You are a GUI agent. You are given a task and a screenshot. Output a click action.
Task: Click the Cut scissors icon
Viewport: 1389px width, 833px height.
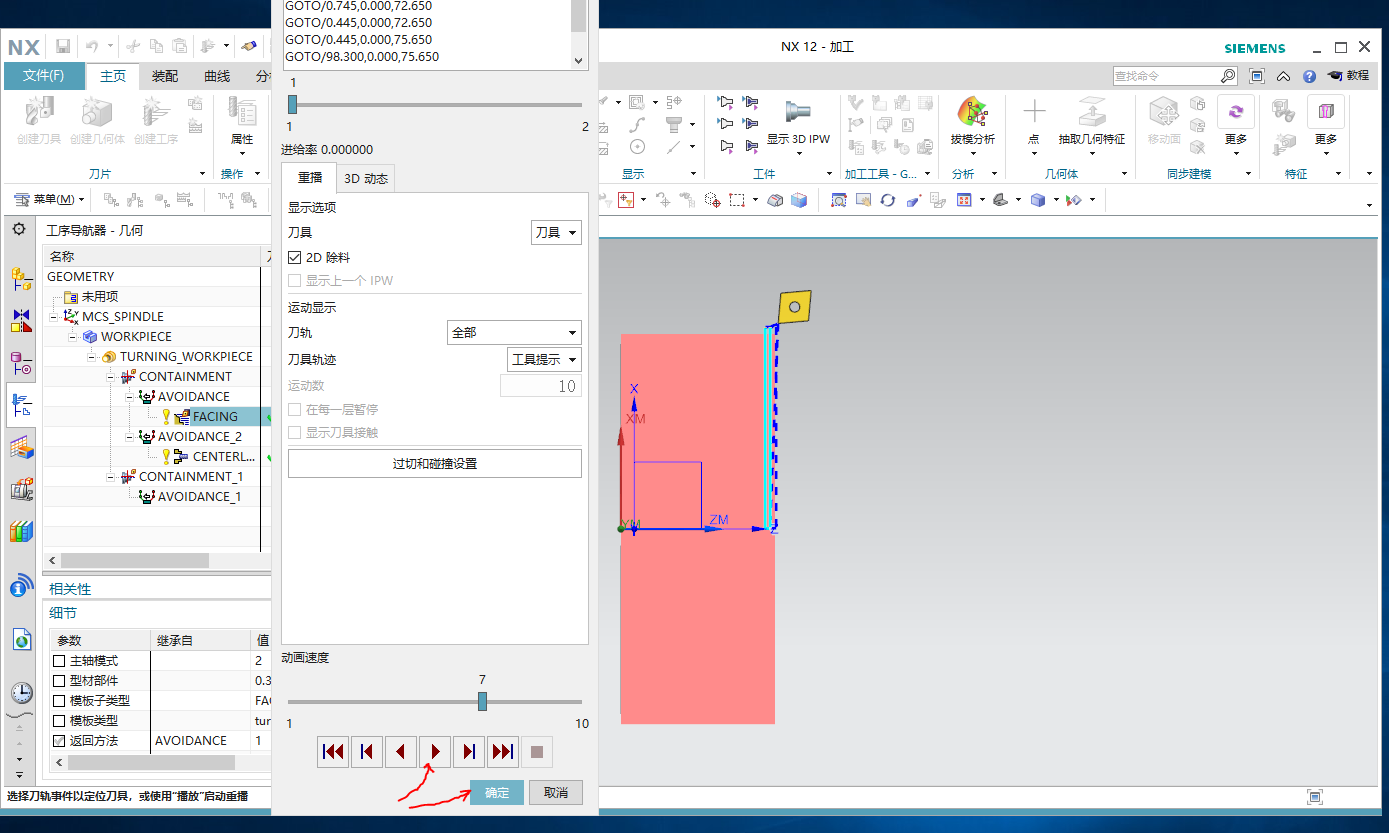pos(134,46)
